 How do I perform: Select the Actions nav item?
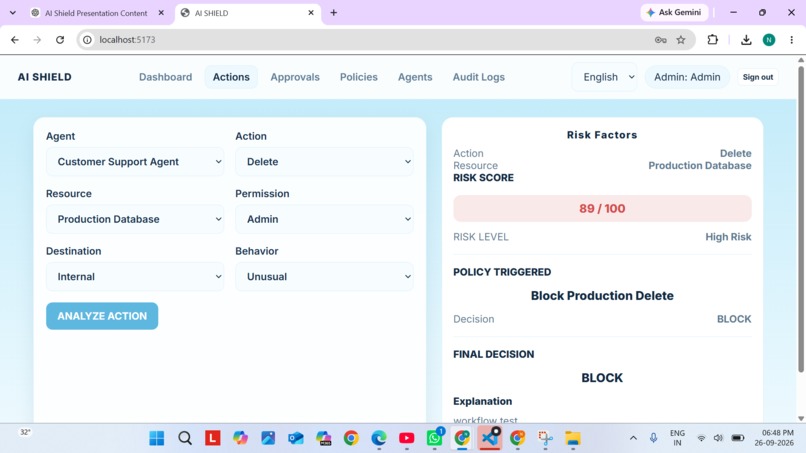click(x=231, y=77)
